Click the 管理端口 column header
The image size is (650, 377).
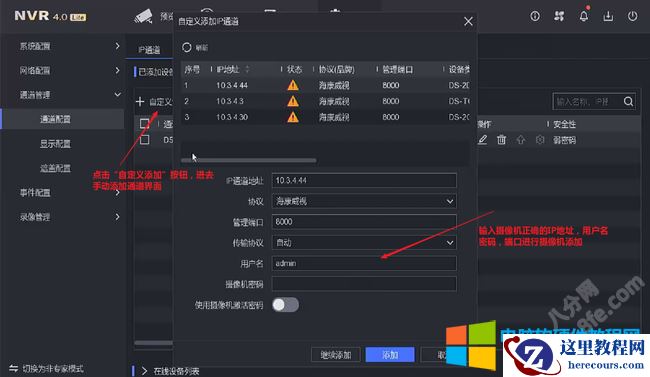(397, 69)
